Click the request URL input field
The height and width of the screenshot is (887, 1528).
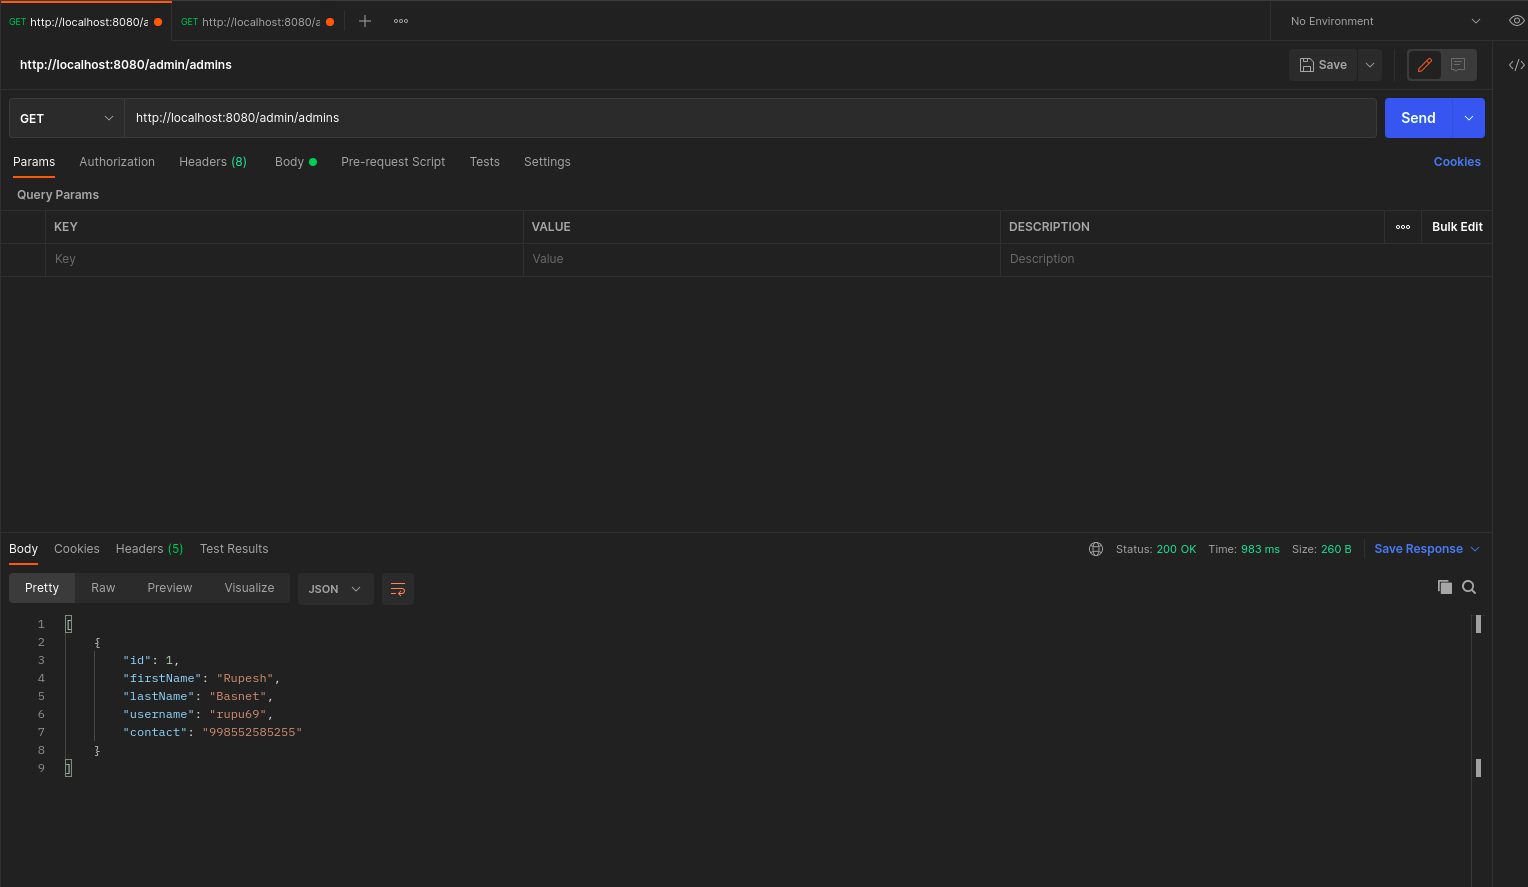pyautogui.click(x=400, y=117)
